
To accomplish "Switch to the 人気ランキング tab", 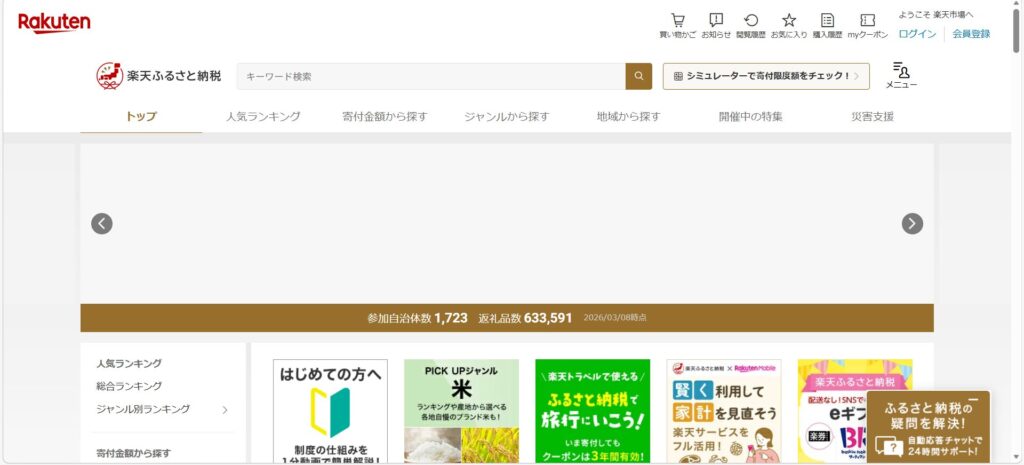I will click(x=263, y=116).
